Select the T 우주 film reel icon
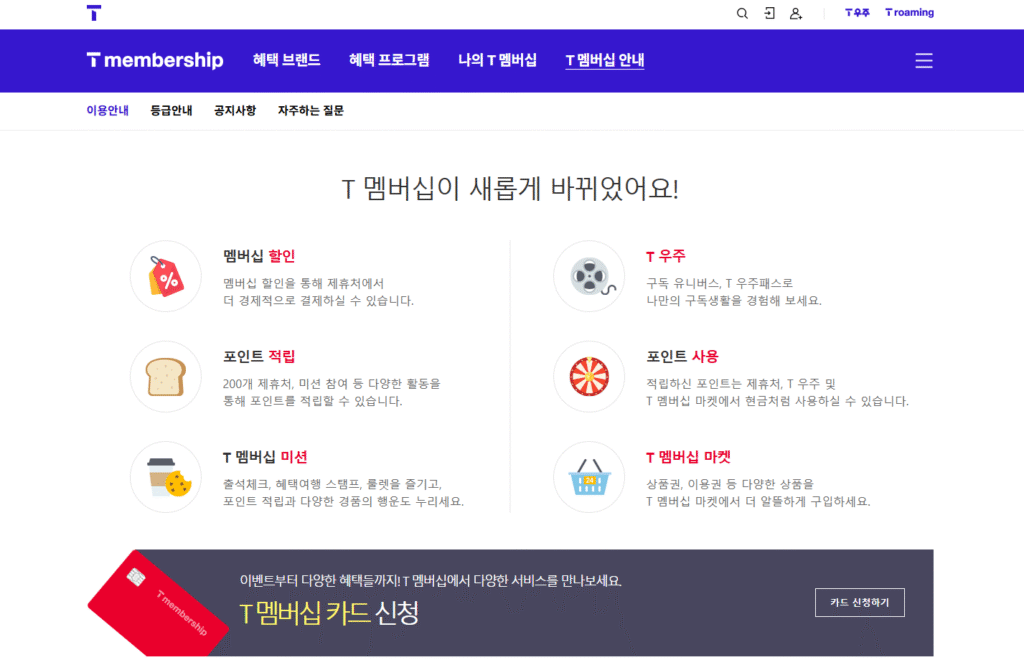The height and width of the screenshot is (670, 1024). (589, 276)
